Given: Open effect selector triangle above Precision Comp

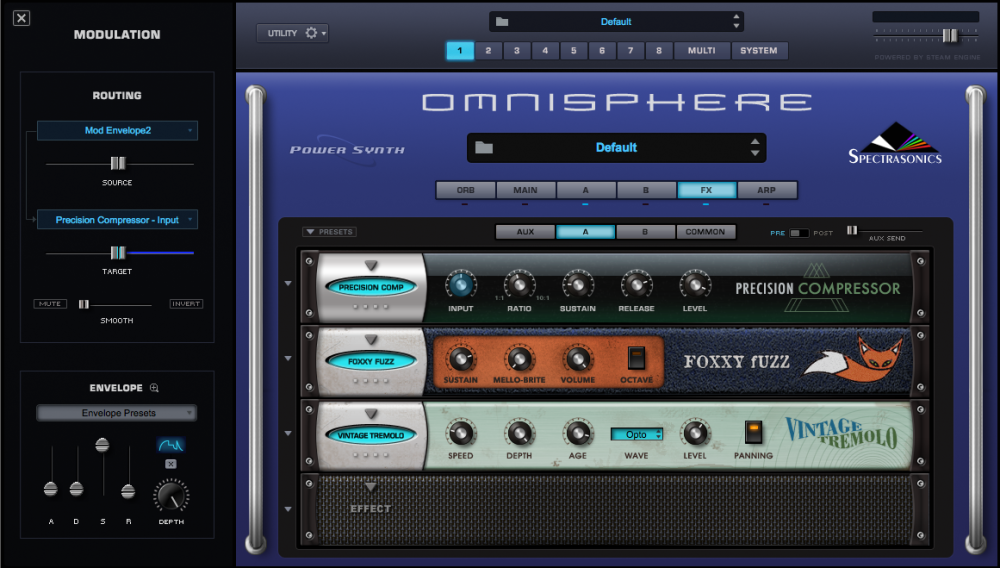Looking at the screenshot, I should coord(371,265).
